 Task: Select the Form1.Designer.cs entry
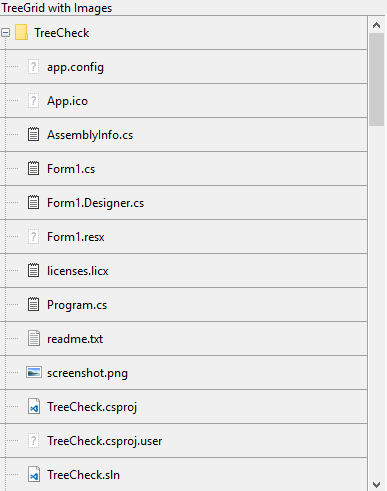pos(95,203)
